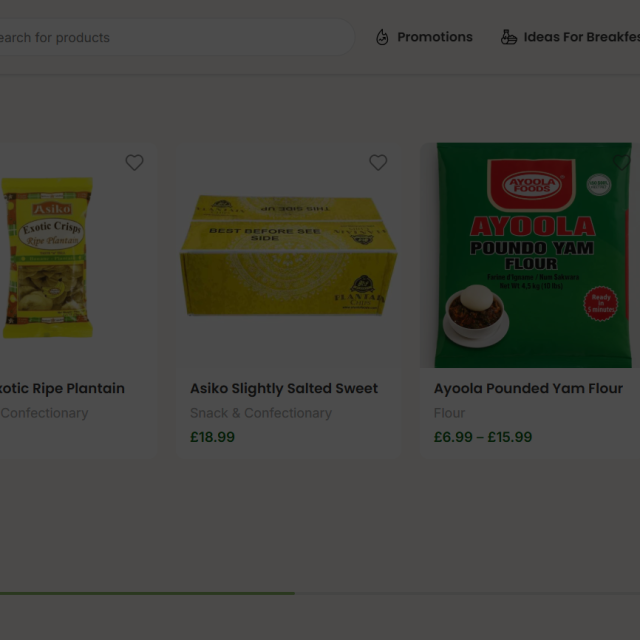Add Asiko Slightly Salted Sweet to wishlist

click(x=378, y=162)
